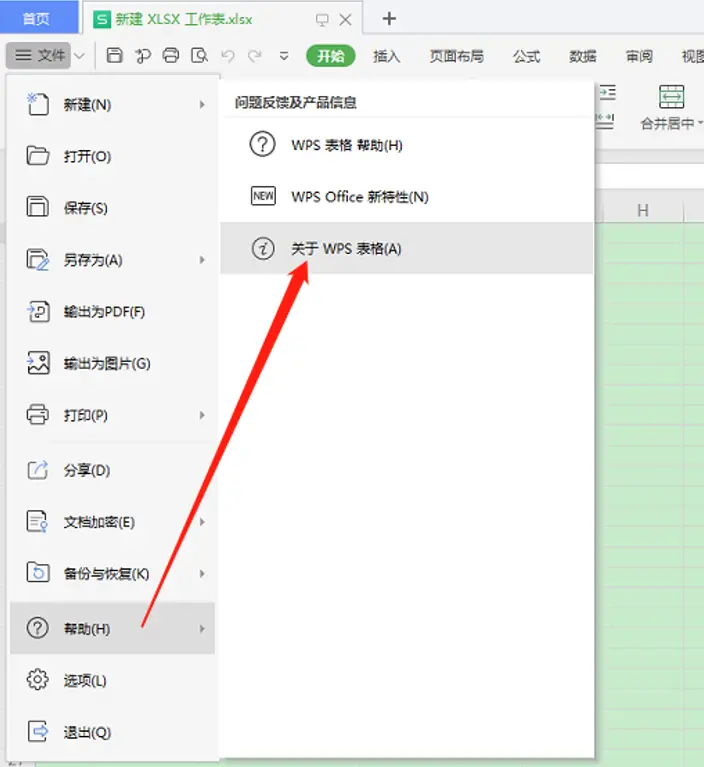This screenshot has width=704, height=767.
Task: Open 关于 WPS 表格(A) submenu item
Action: 407,248
